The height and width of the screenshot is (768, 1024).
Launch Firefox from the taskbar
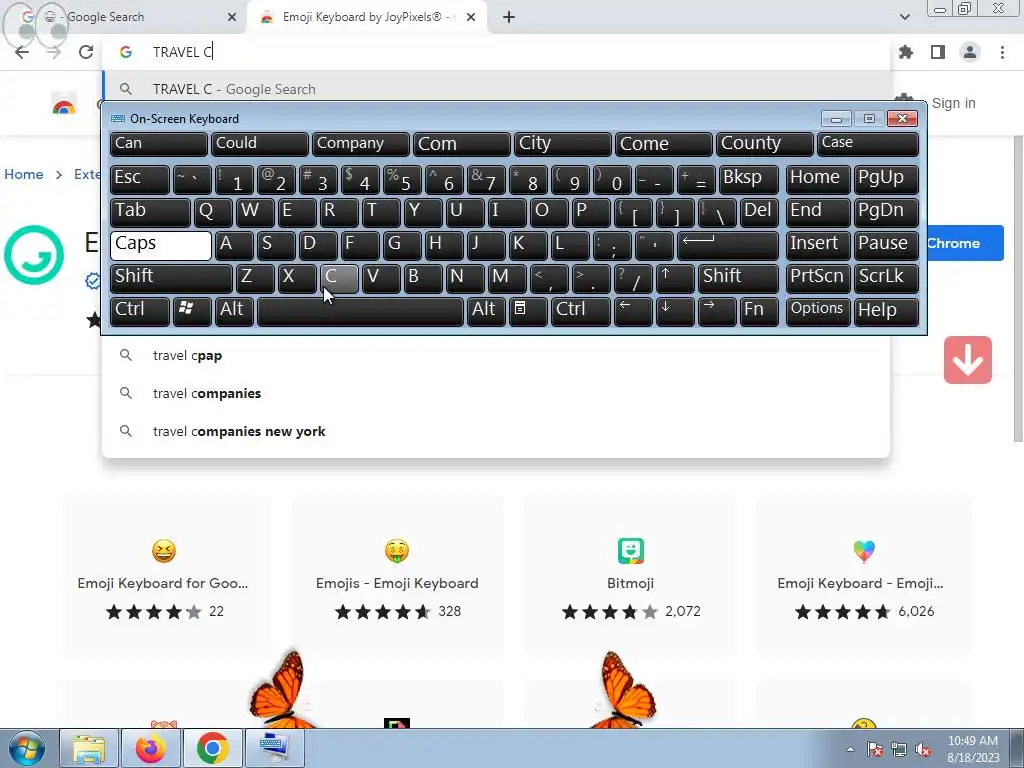coord(151,748)
